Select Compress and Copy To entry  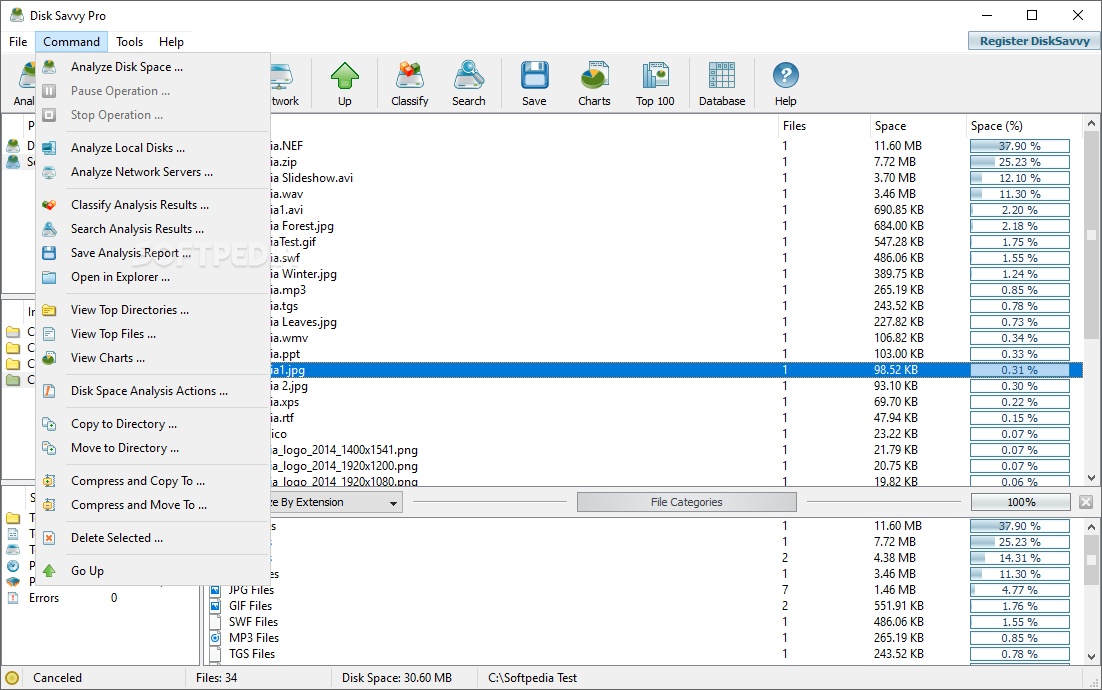click(153, 481)
